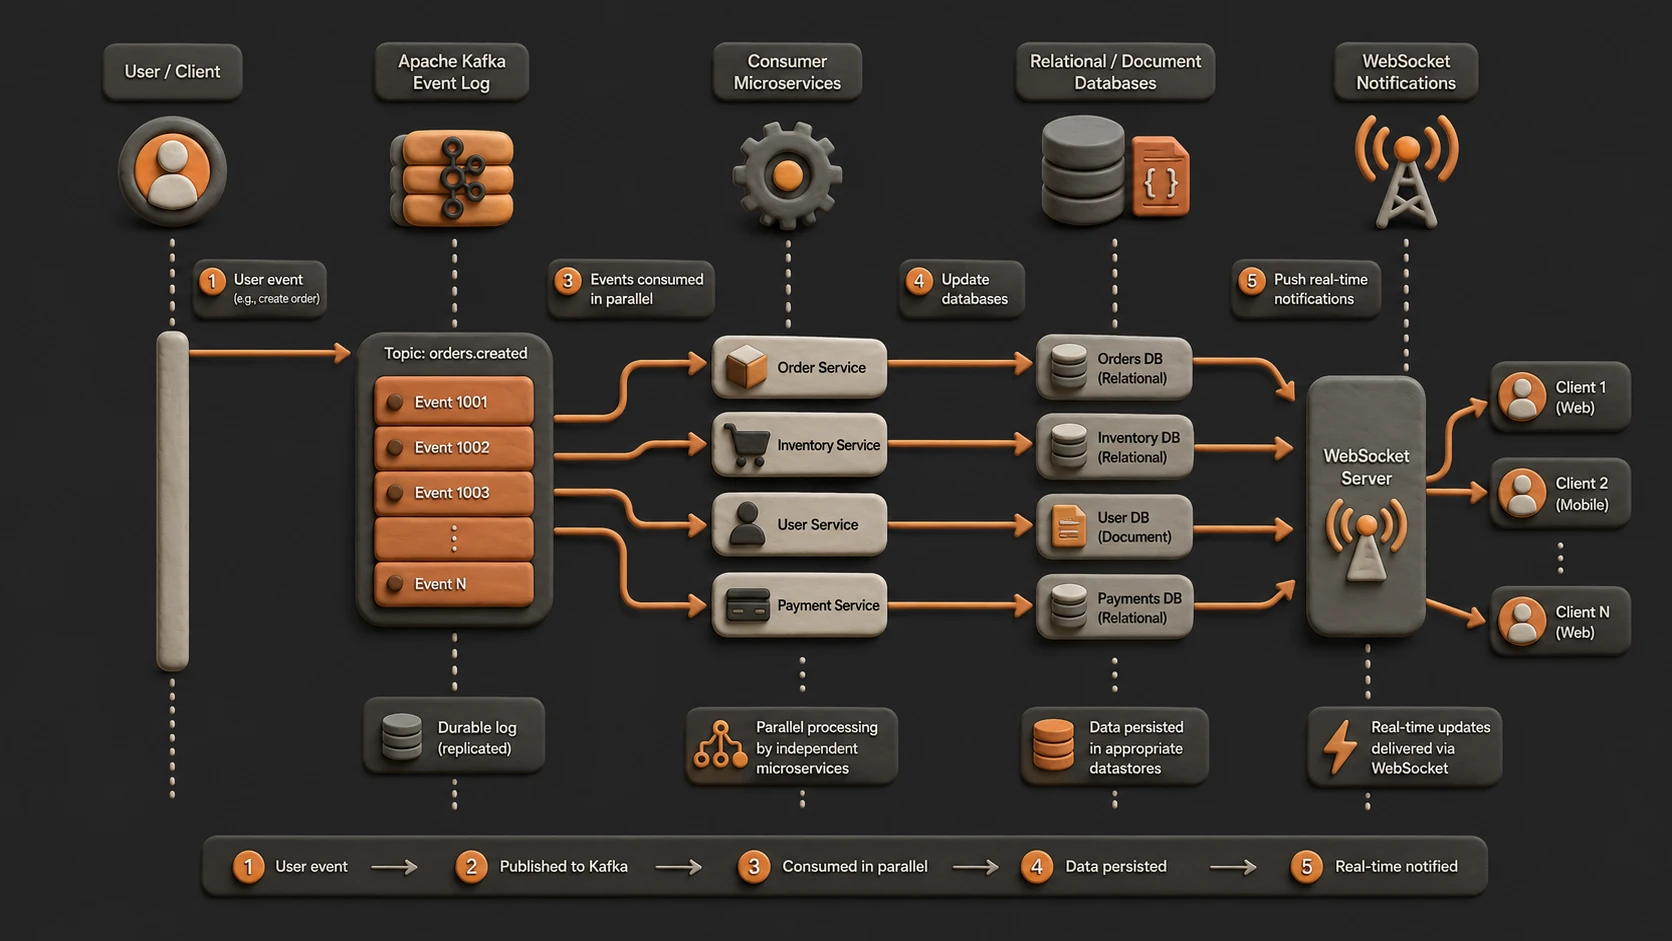Click the WebSocket Server label
The image size is (1672, 941).
pyautogui.click(x=1366, y=467)
